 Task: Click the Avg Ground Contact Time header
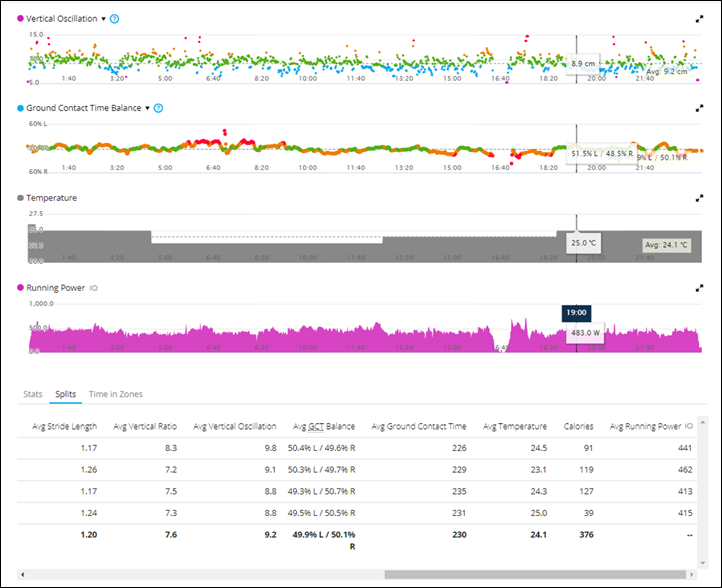tap(419, 426)
